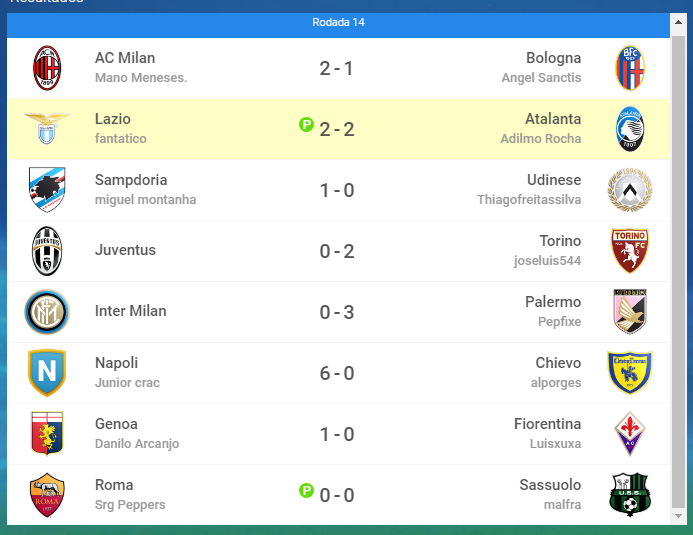Click the Sampdoria shield logo
This screenshot has height=535, width=693.
coord(47,190)
